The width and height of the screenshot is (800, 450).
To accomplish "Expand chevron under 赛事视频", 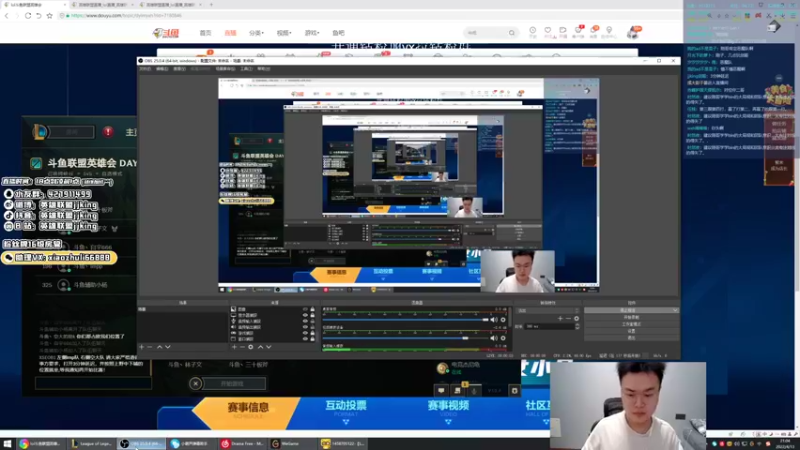I will 448,422.
